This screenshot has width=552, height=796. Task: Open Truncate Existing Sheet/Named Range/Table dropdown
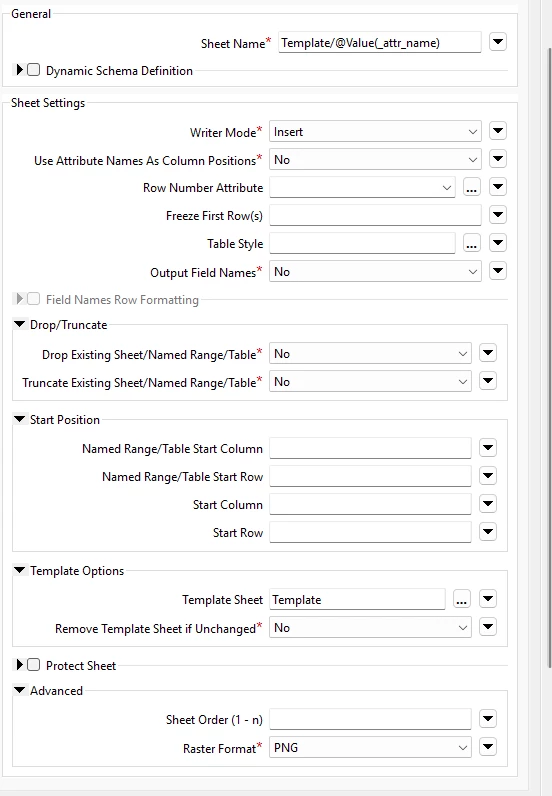(x=370, y=382)
